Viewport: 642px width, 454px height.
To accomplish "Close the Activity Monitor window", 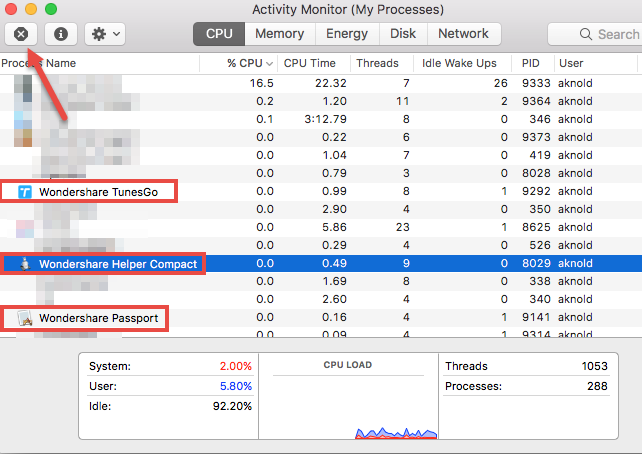I will point(11,9).
